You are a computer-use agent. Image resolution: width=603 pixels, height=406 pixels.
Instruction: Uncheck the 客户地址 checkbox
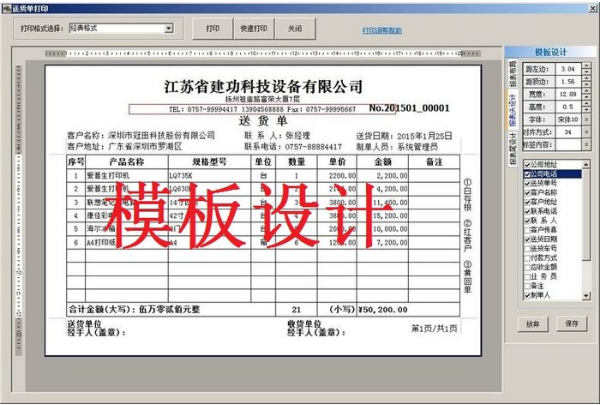(528, 202)
